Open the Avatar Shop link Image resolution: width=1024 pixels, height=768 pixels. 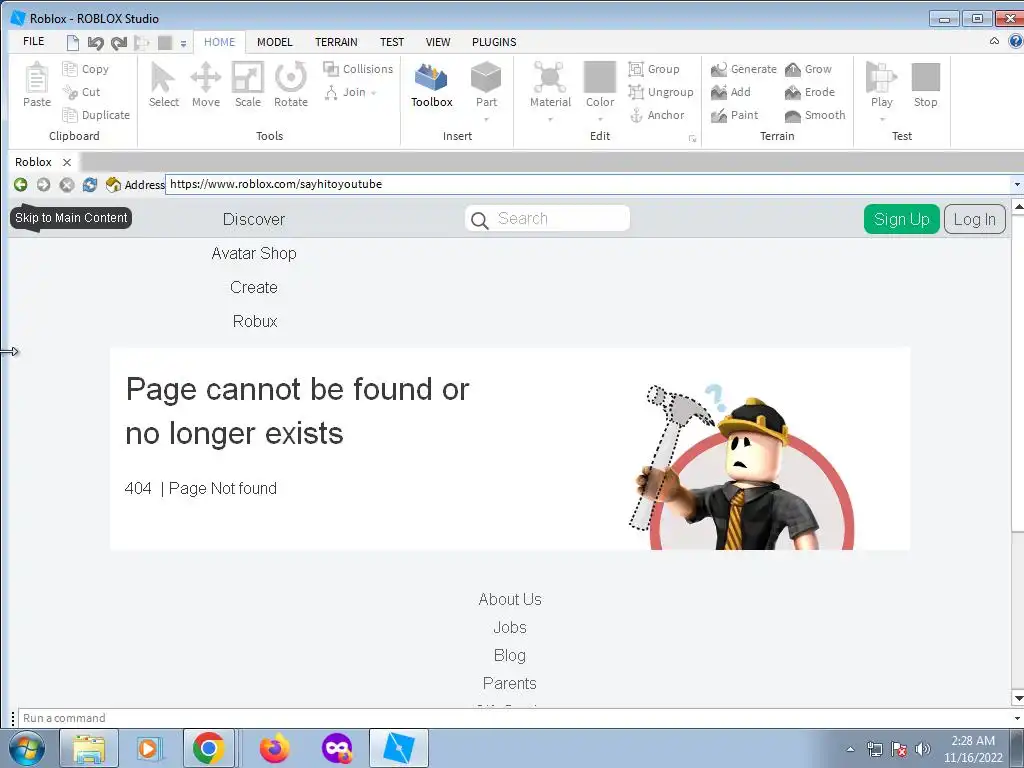point(253,253)
